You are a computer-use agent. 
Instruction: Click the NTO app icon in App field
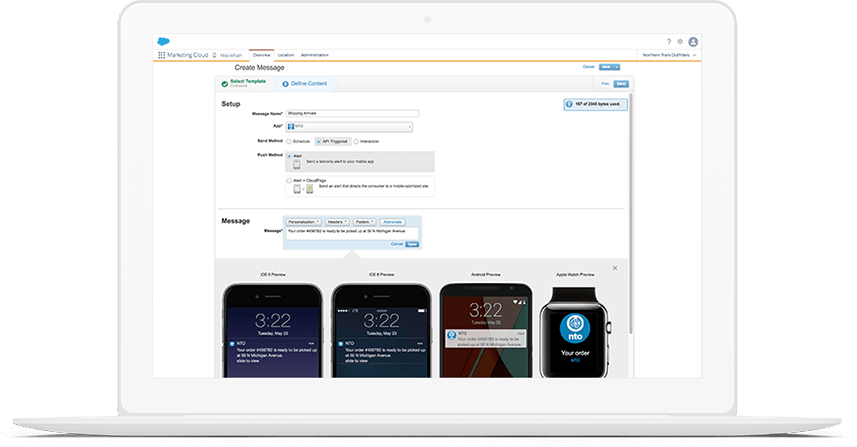[x=291, y=126]
